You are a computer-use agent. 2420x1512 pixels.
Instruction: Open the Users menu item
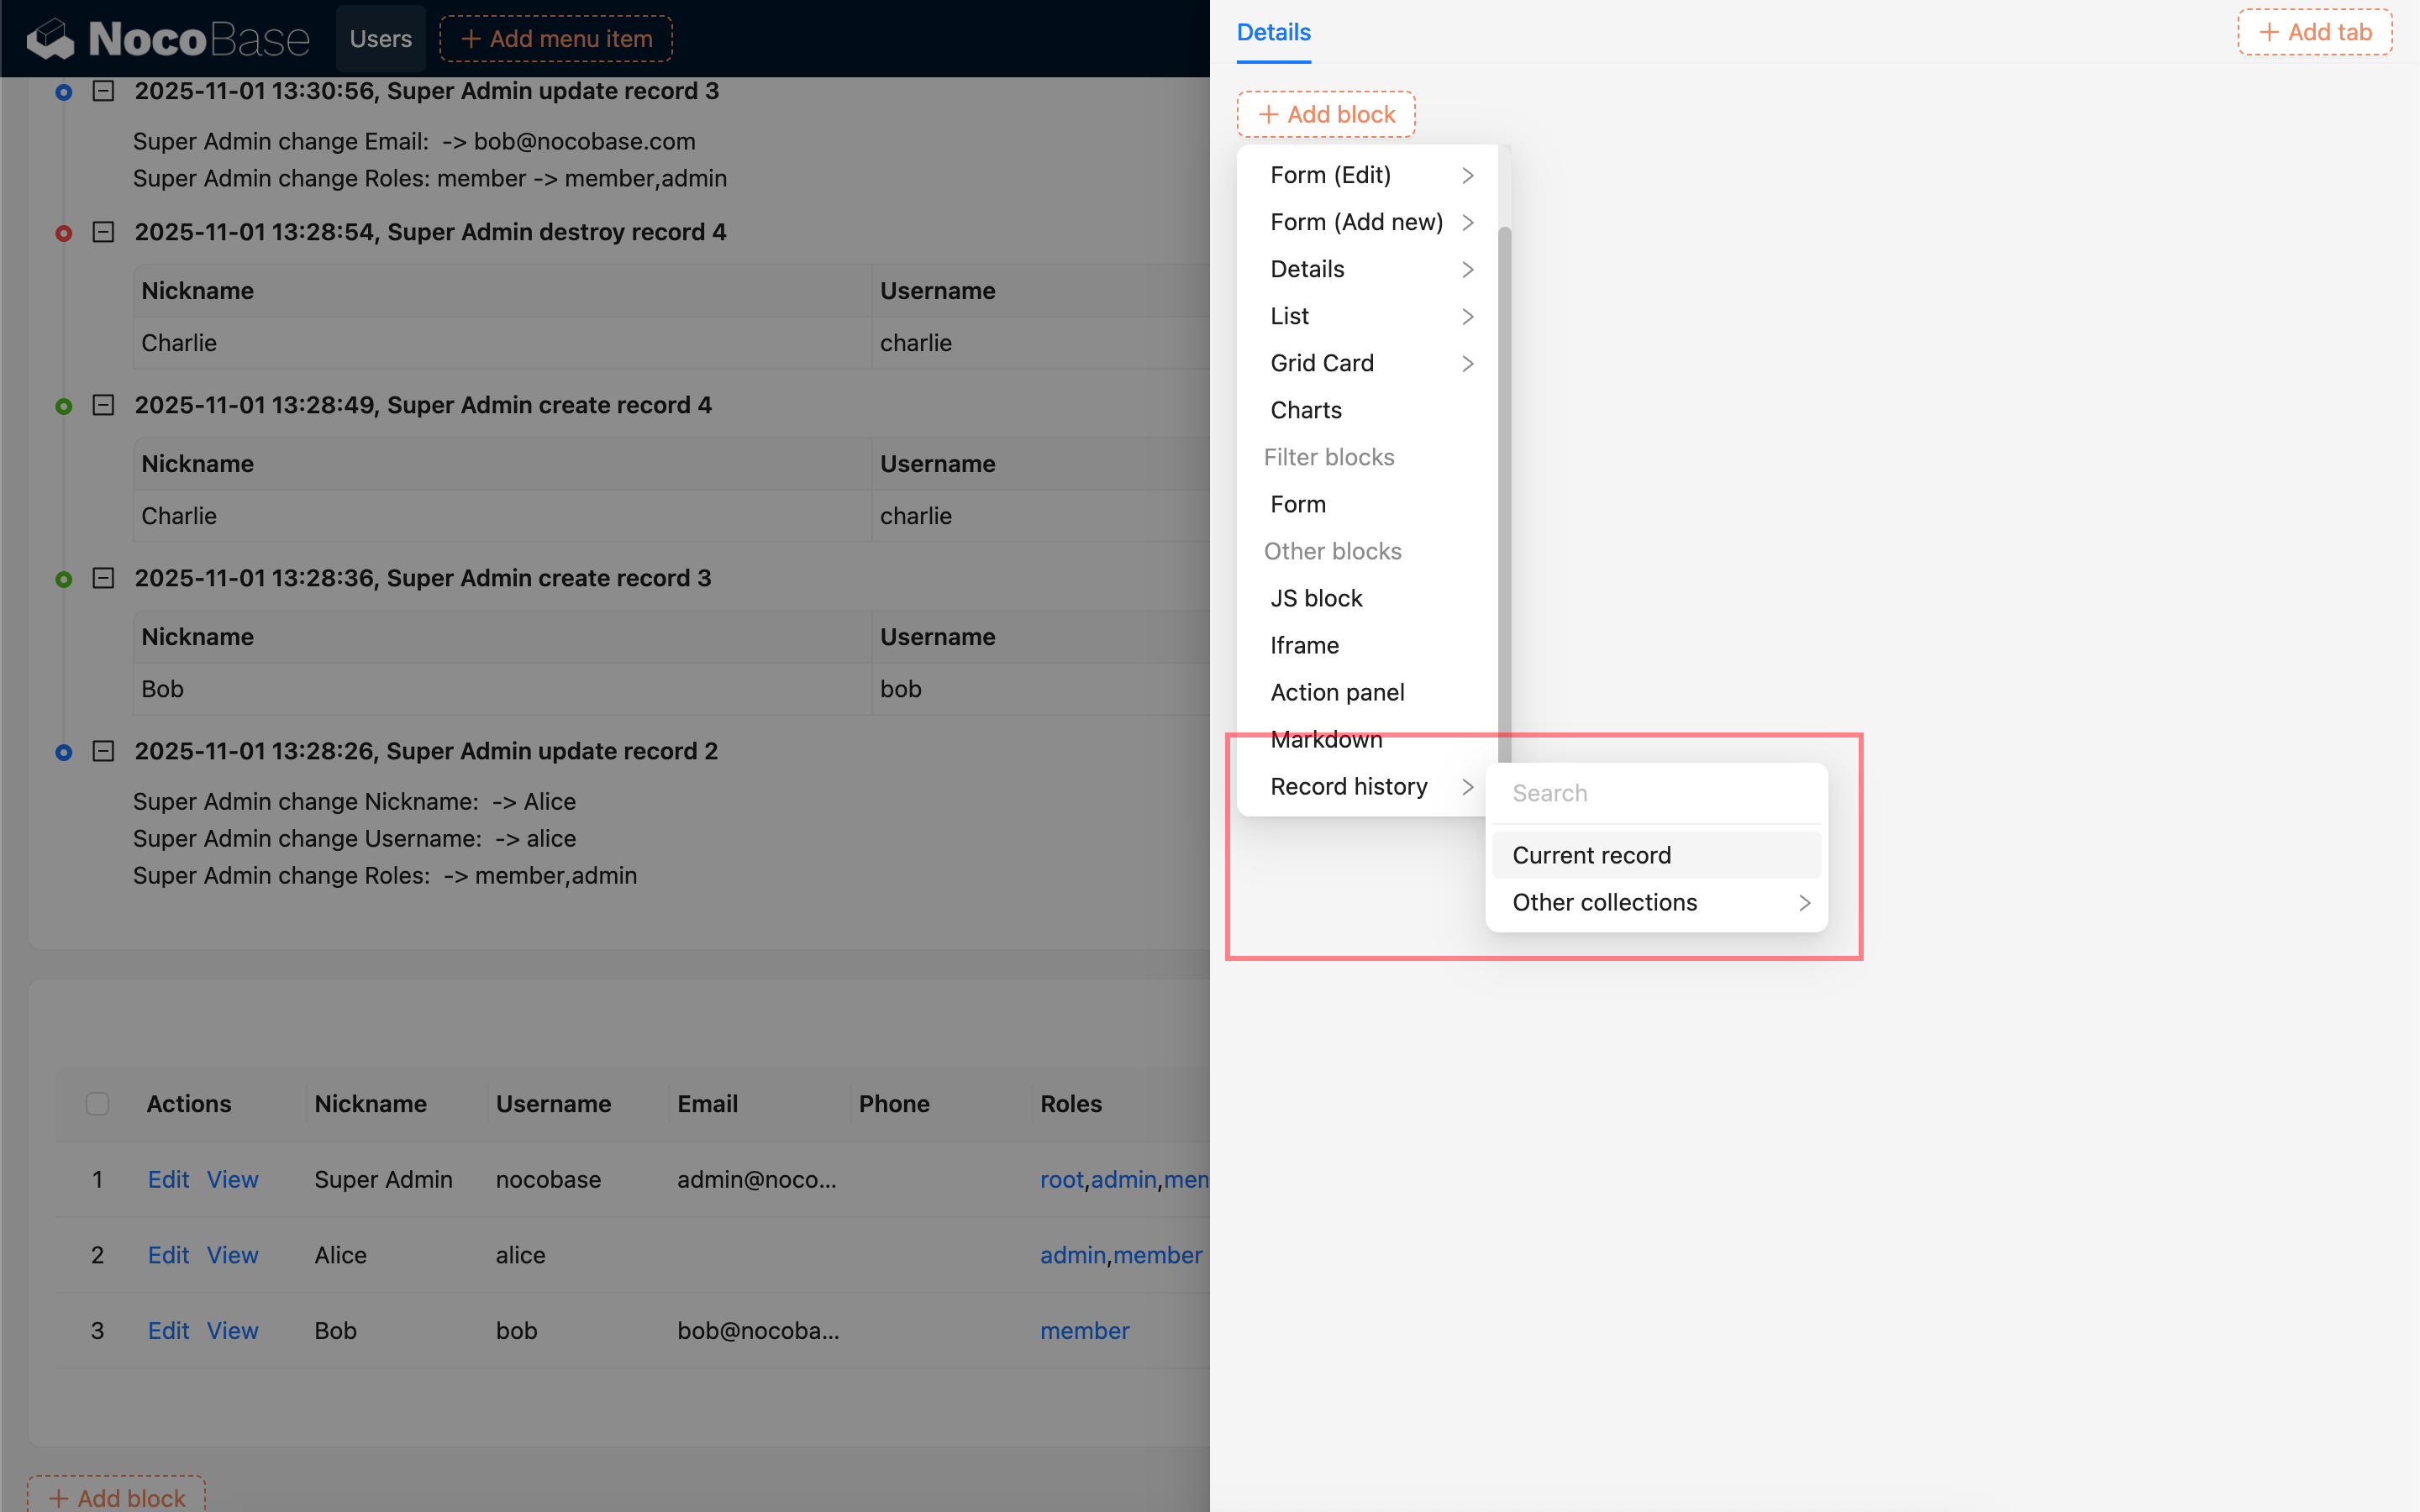click(x=380, y=39)
